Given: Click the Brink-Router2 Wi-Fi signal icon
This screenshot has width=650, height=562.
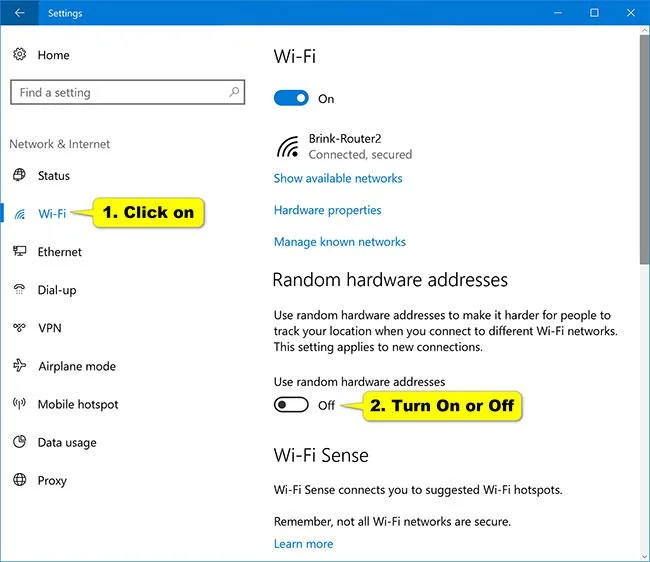Looking at the screenshot, I should pyautogui.click(x=288, y=147).
